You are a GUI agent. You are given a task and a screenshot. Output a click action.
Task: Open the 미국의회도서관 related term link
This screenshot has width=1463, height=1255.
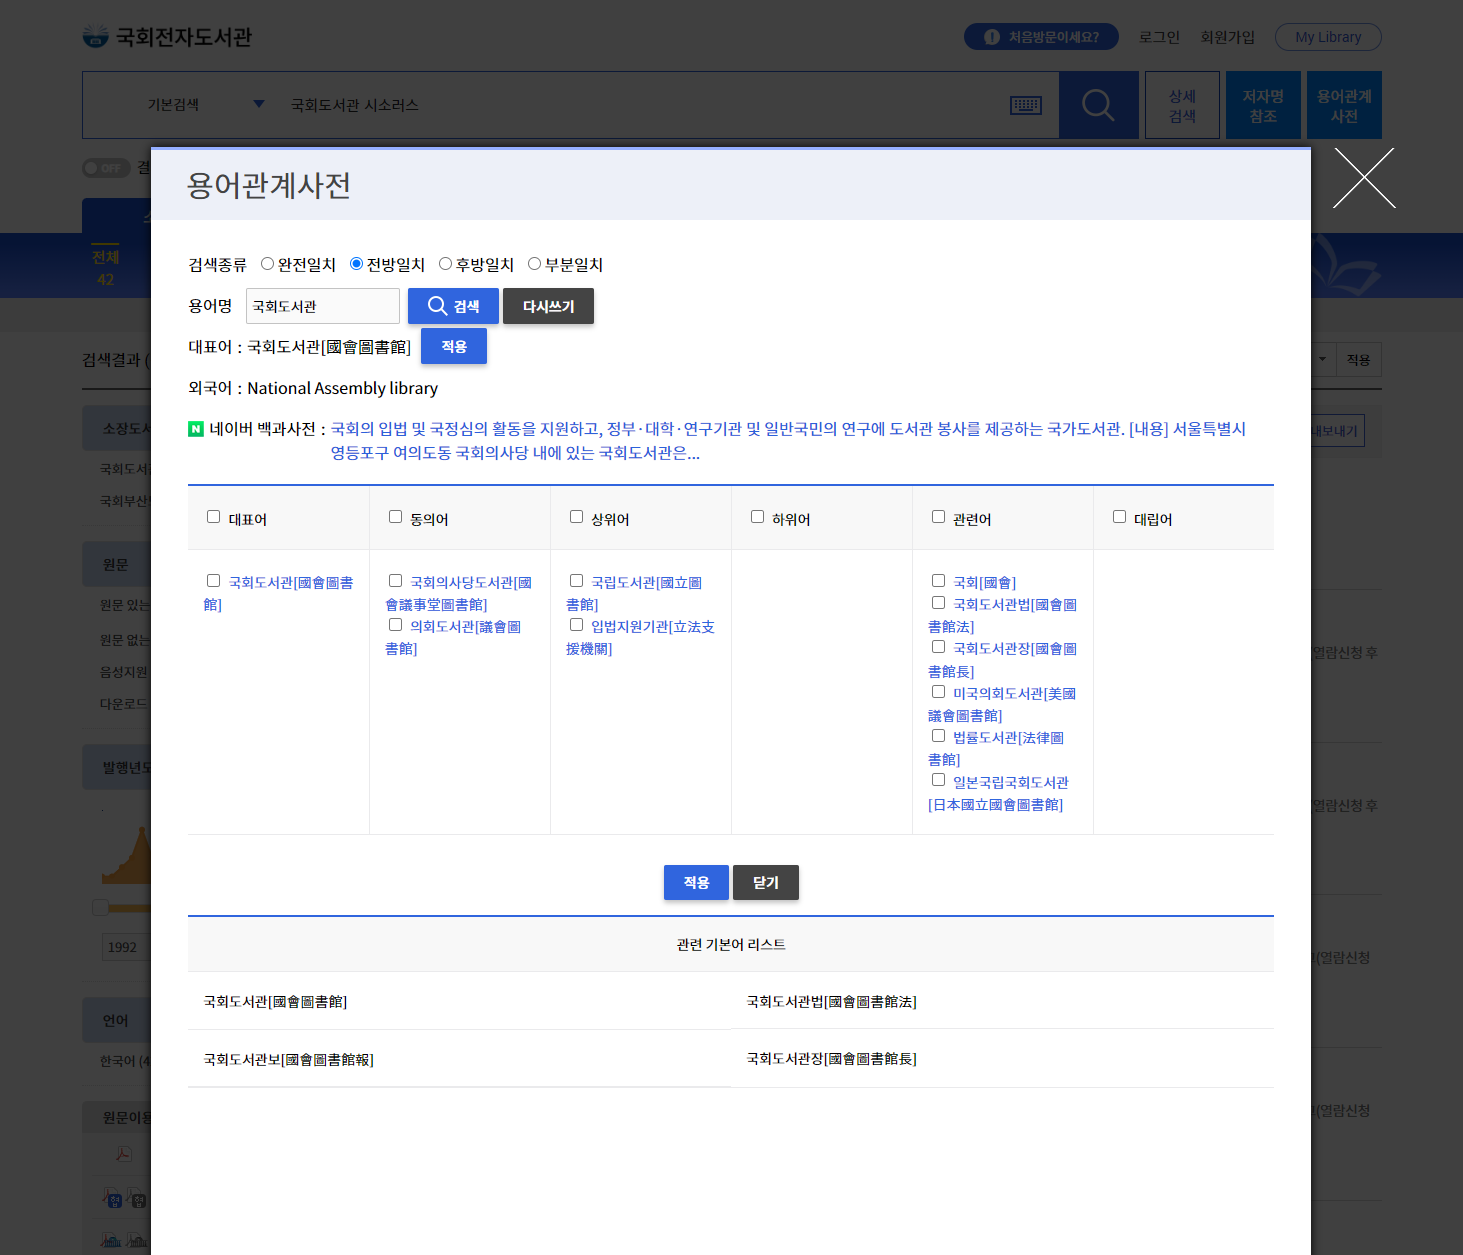tap(1013, 694)
